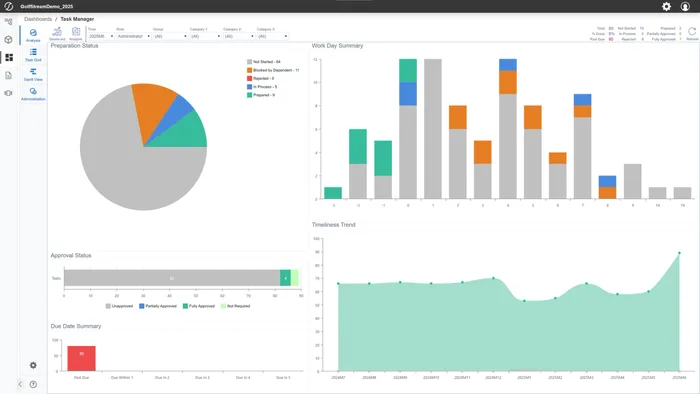Open the Time dropdown
The width and height of the screenshot is (700, 394).
(x=101, y=36)
